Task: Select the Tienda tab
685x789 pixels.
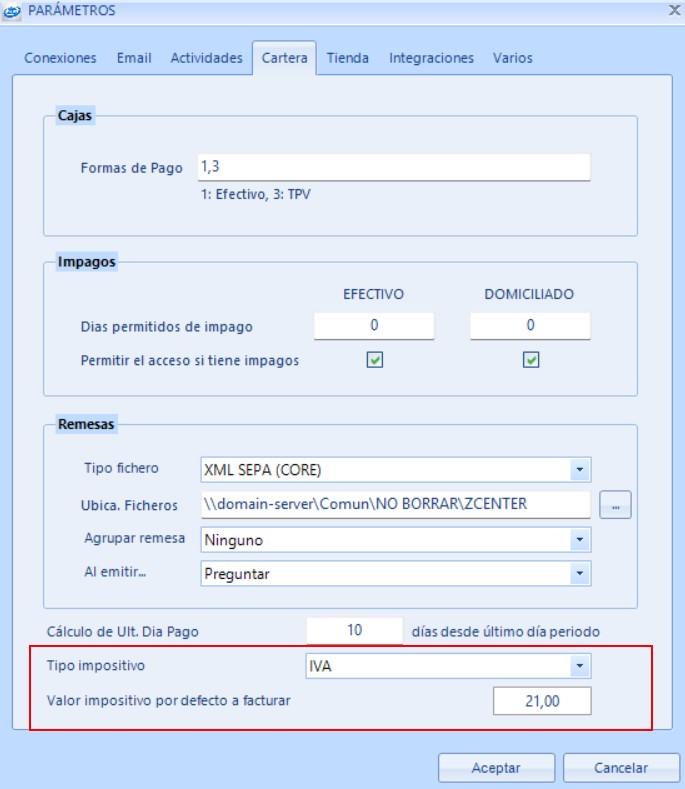Action: (347, 58)
